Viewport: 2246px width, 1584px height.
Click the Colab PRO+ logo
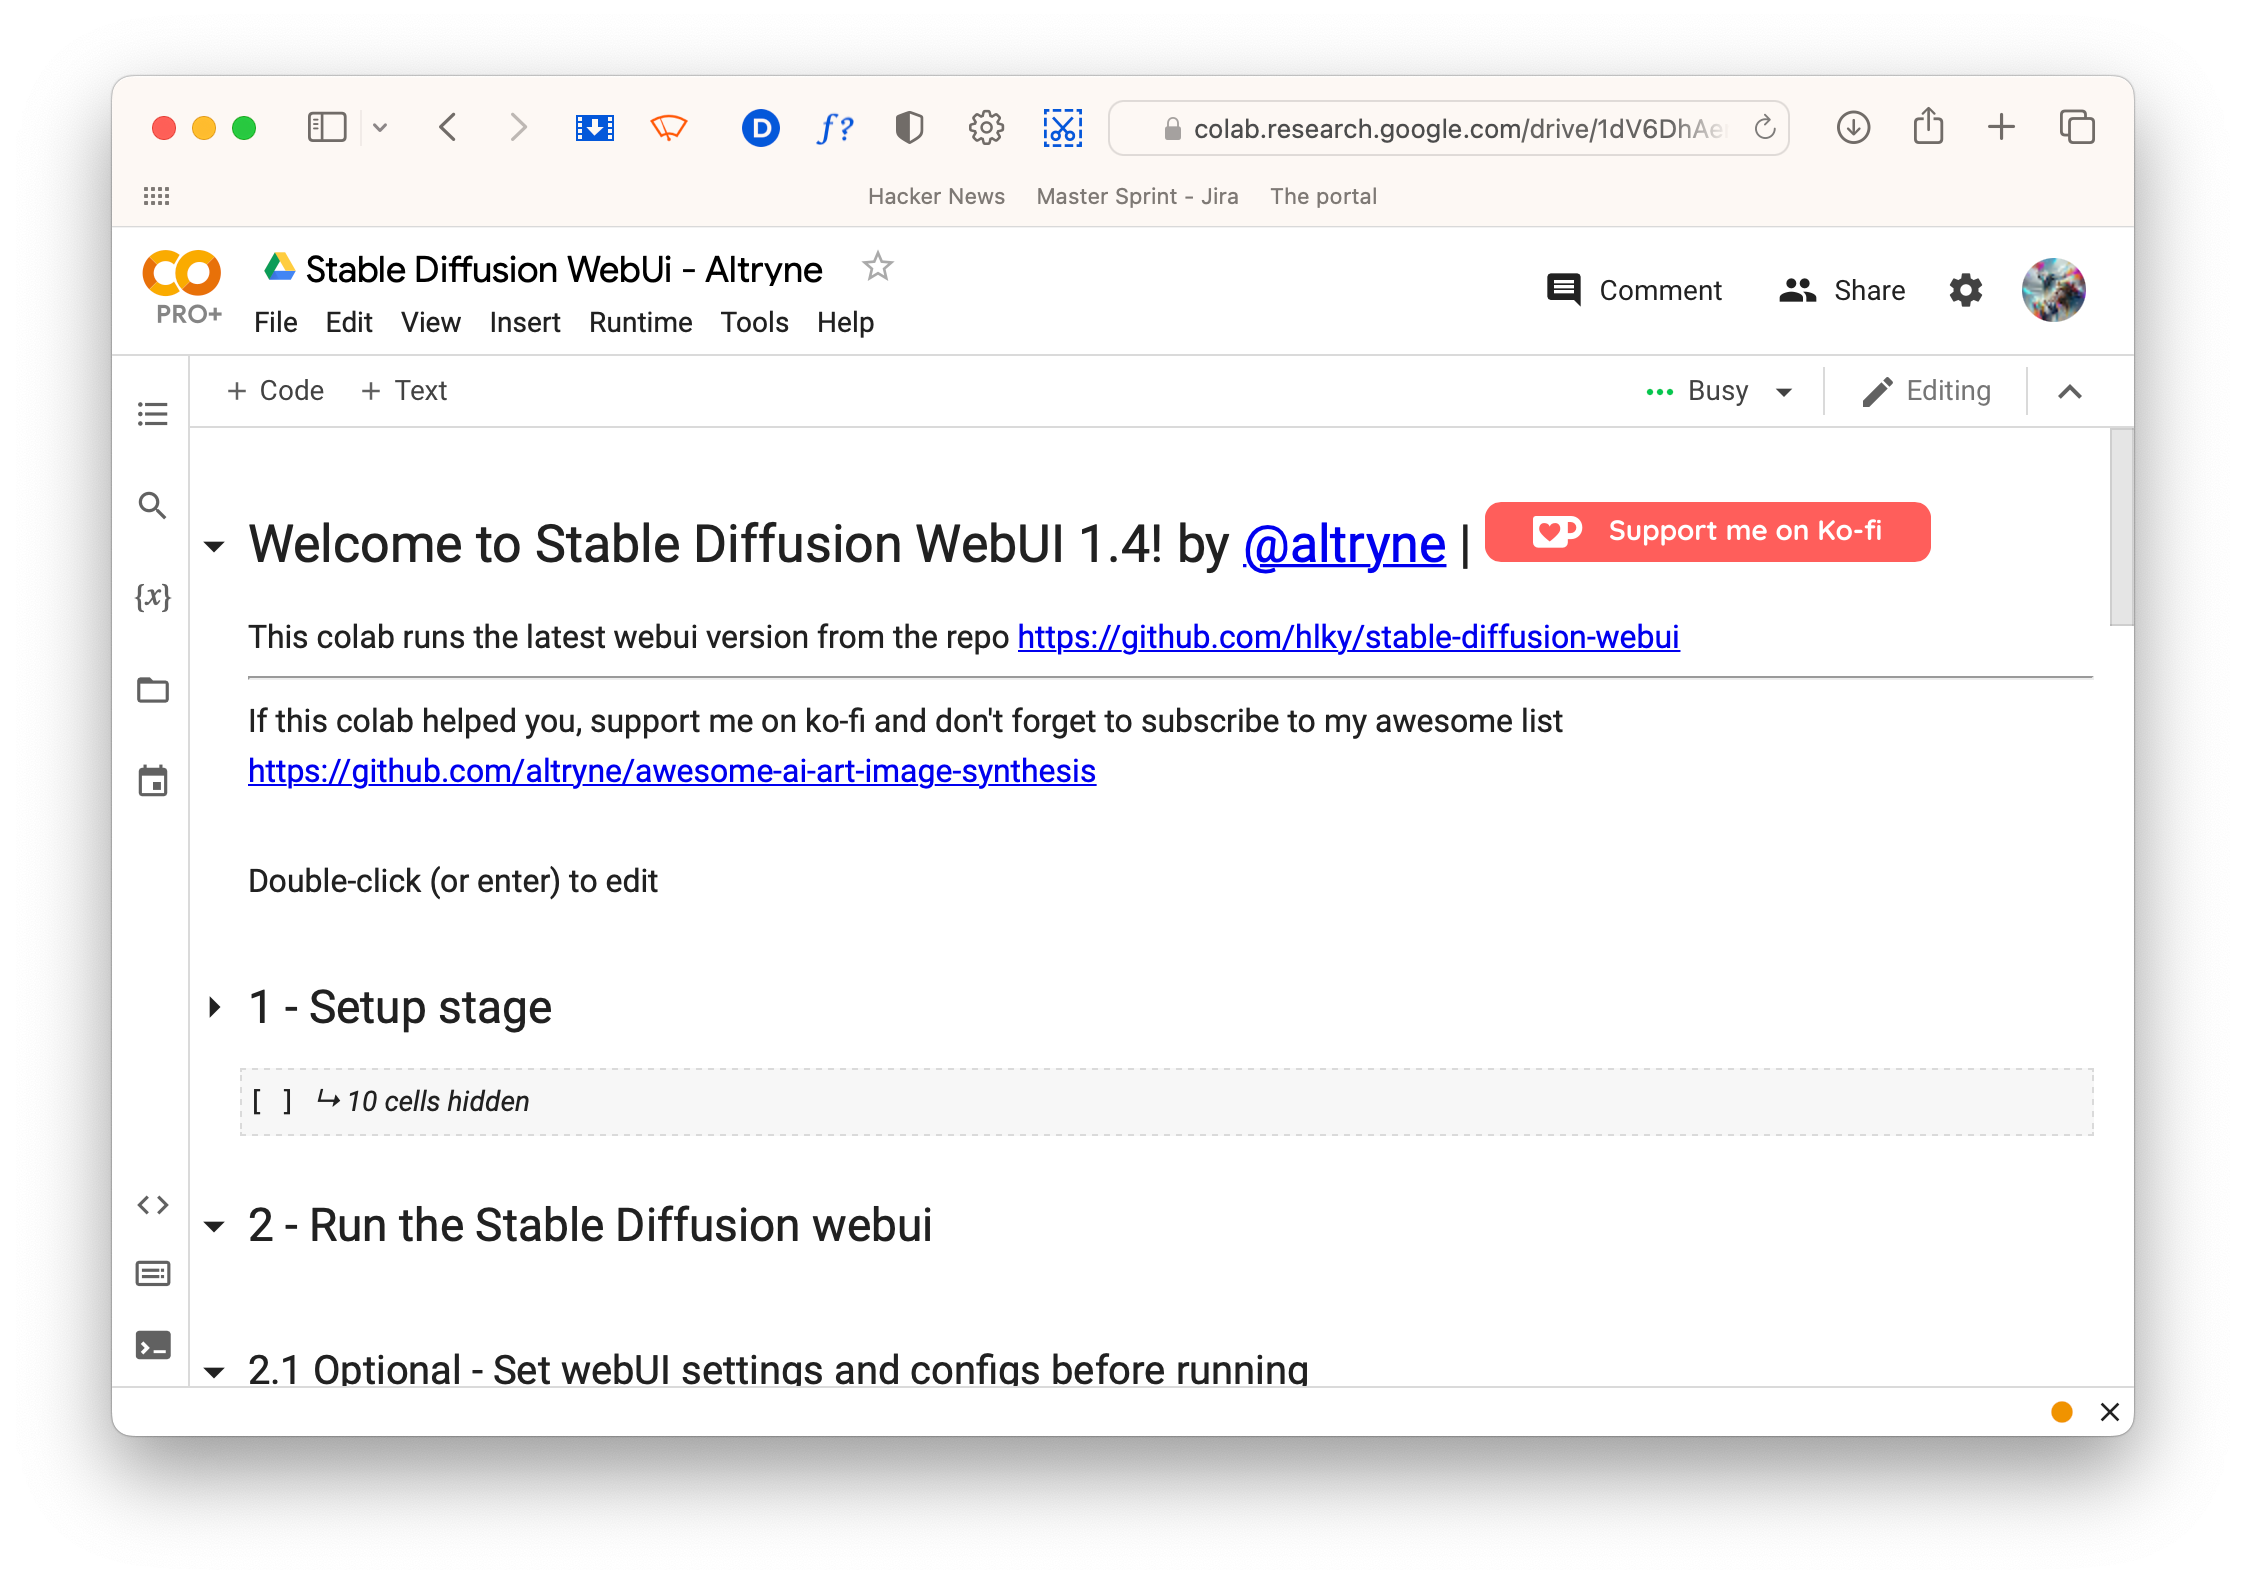pos(183,287)
